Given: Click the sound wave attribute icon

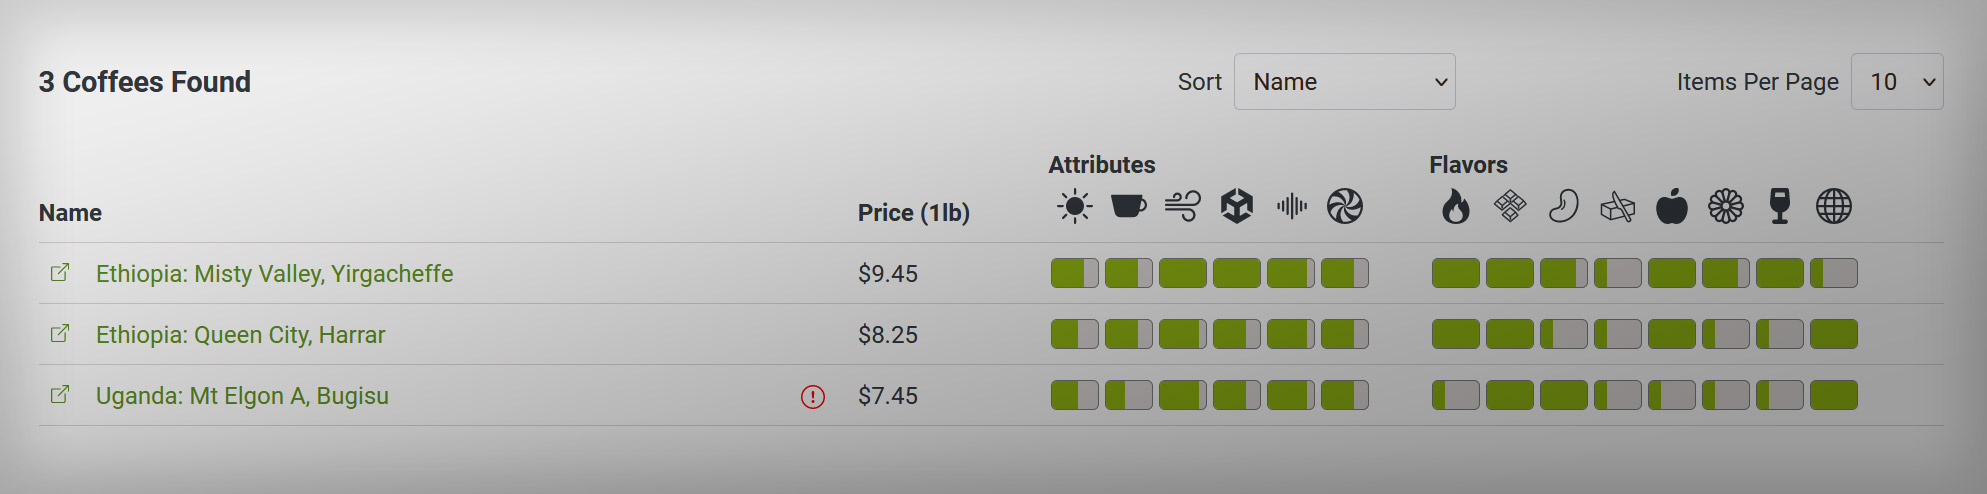Looking at the screenshot, I should pos(1291,207).
